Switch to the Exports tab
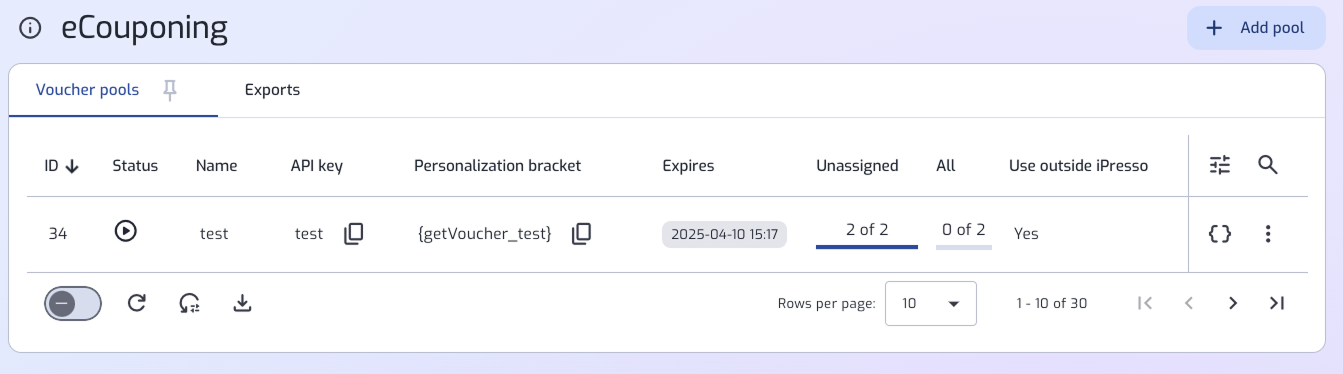The width and height of the screenshot is (1343, 374). [272, 90]
